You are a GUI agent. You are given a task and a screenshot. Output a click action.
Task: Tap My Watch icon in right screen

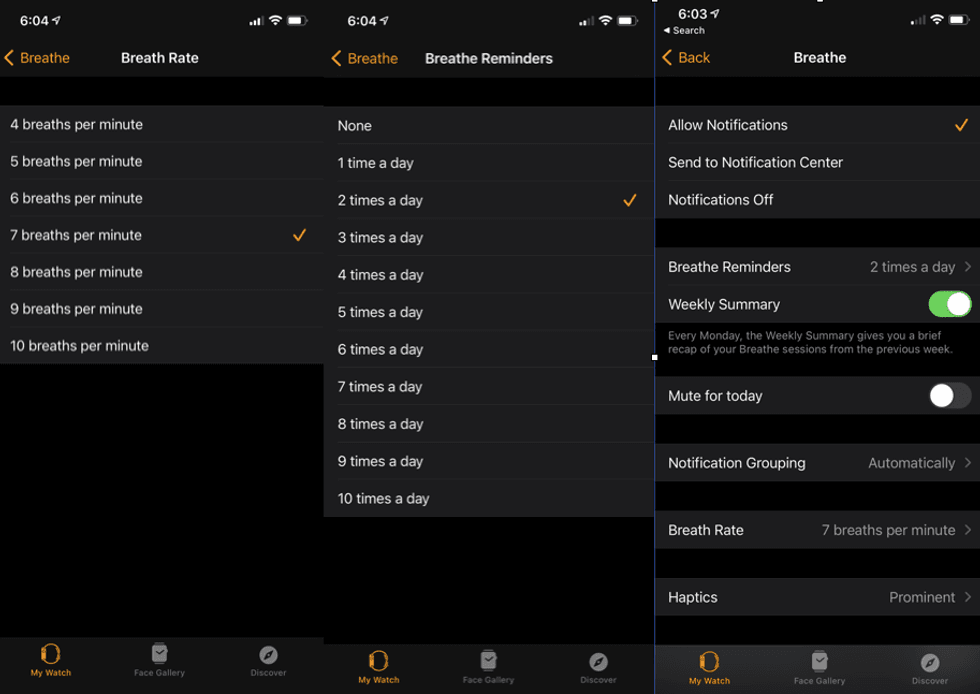click(x=709, y=663)
